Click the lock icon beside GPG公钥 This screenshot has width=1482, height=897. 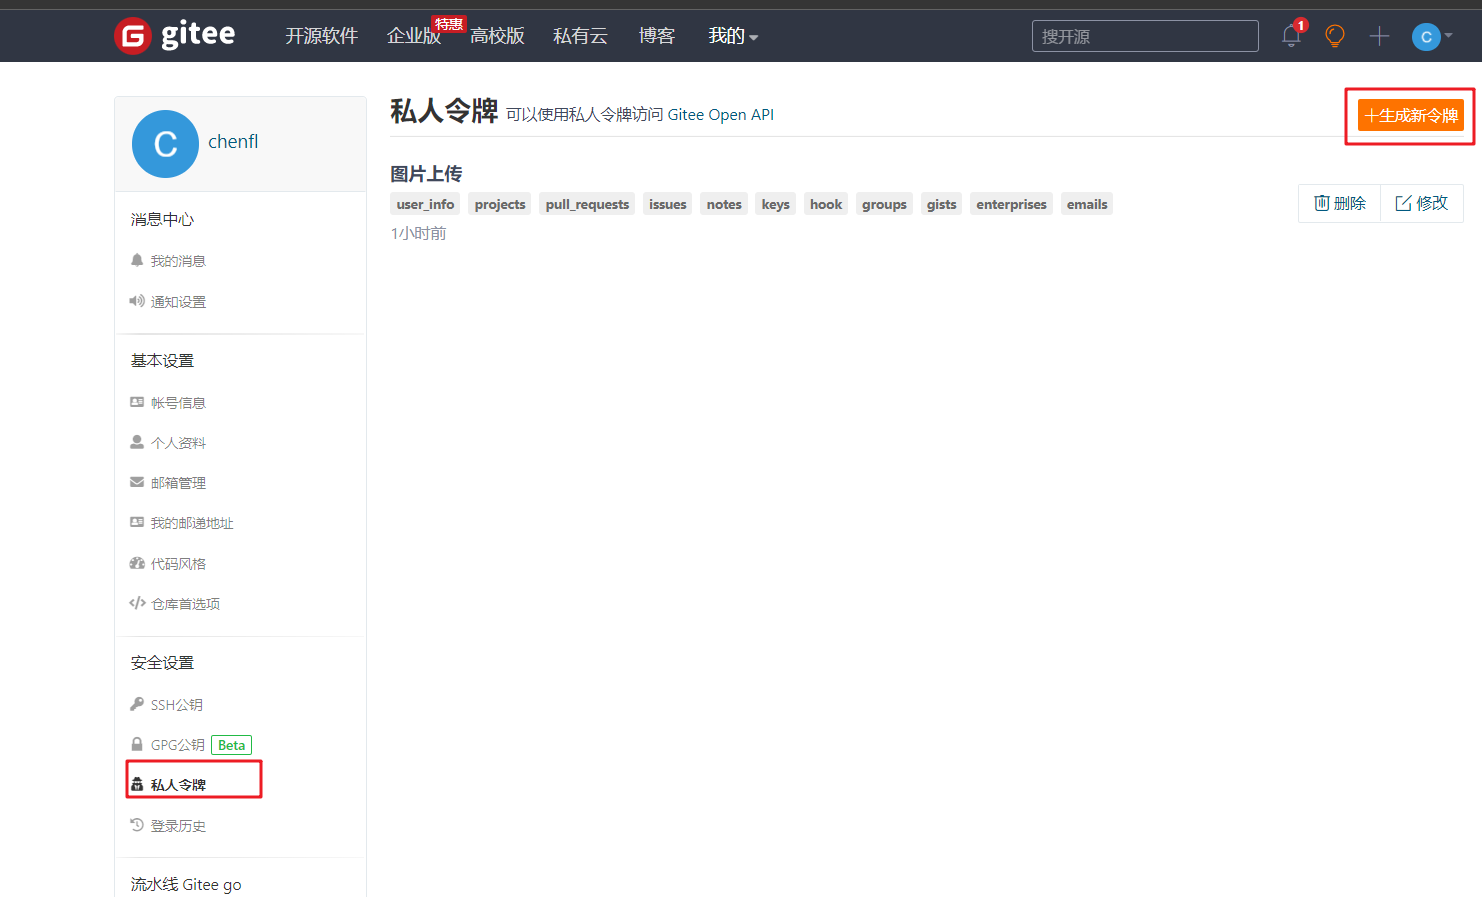[x=137, y=744]
